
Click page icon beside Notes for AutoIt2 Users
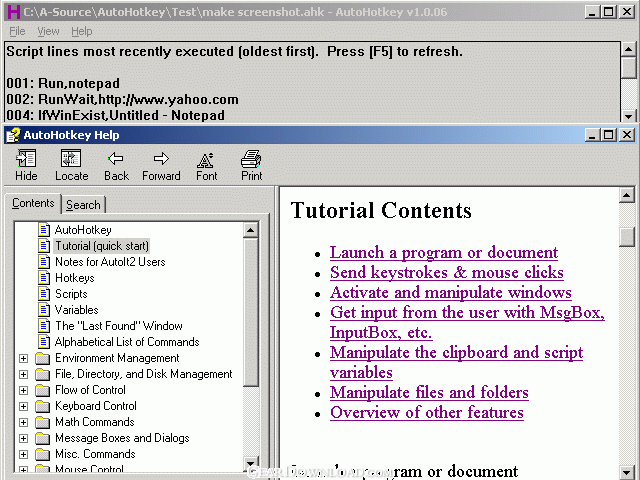click(44, 262)
